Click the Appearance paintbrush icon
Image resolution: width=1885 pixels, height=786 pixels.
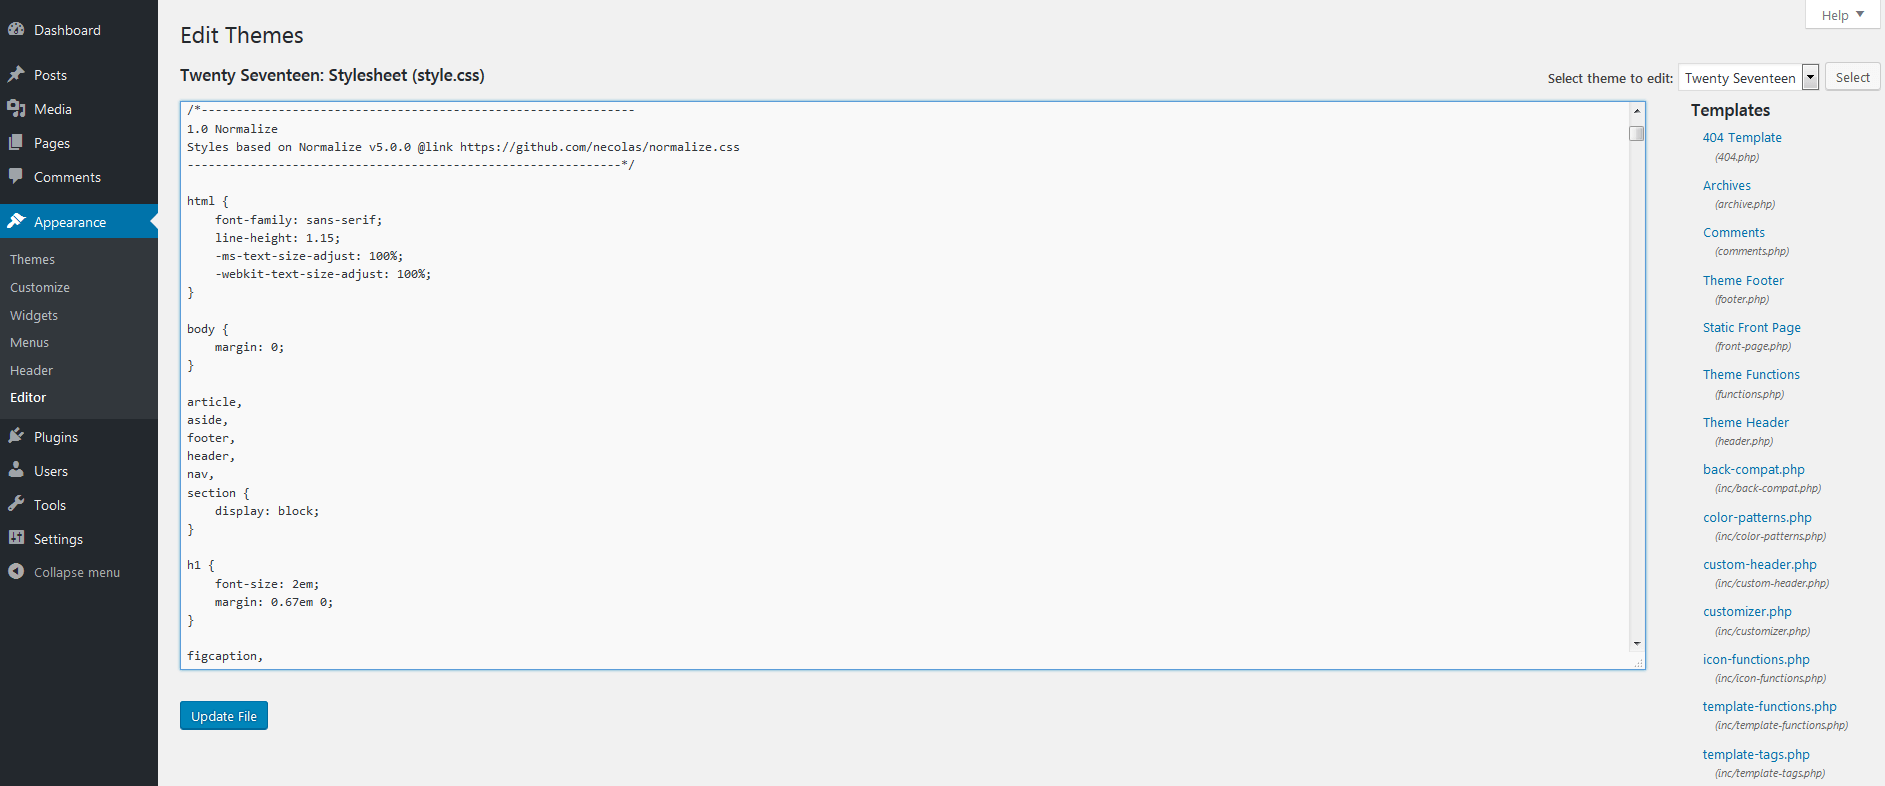click(x=16, y=221)
